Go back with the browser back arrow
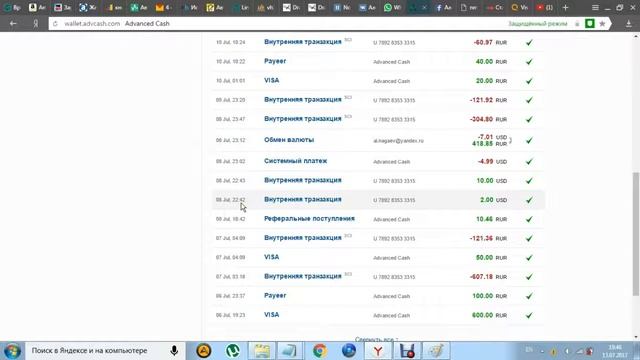 coord(13,24)
